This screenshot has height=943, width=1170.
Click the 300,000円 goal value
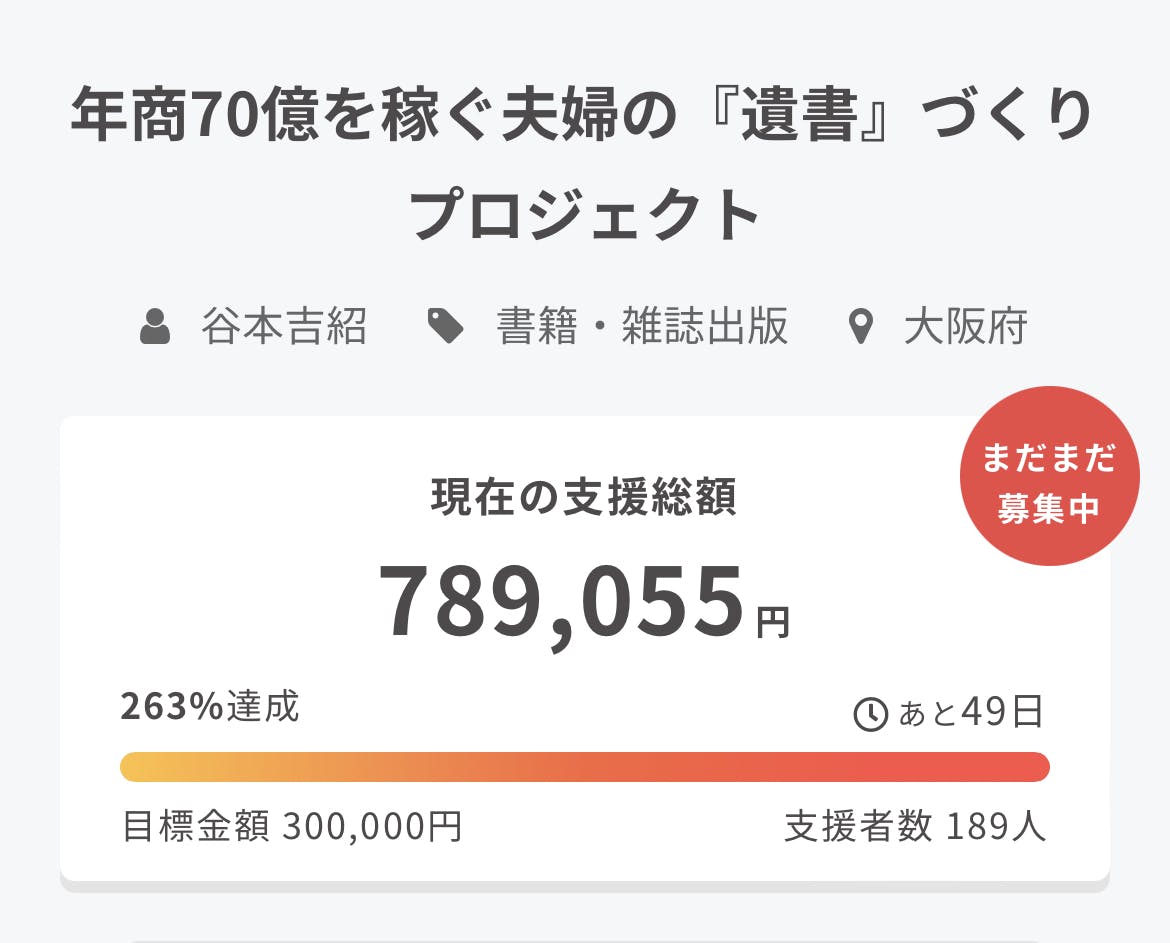pos(372,827)
